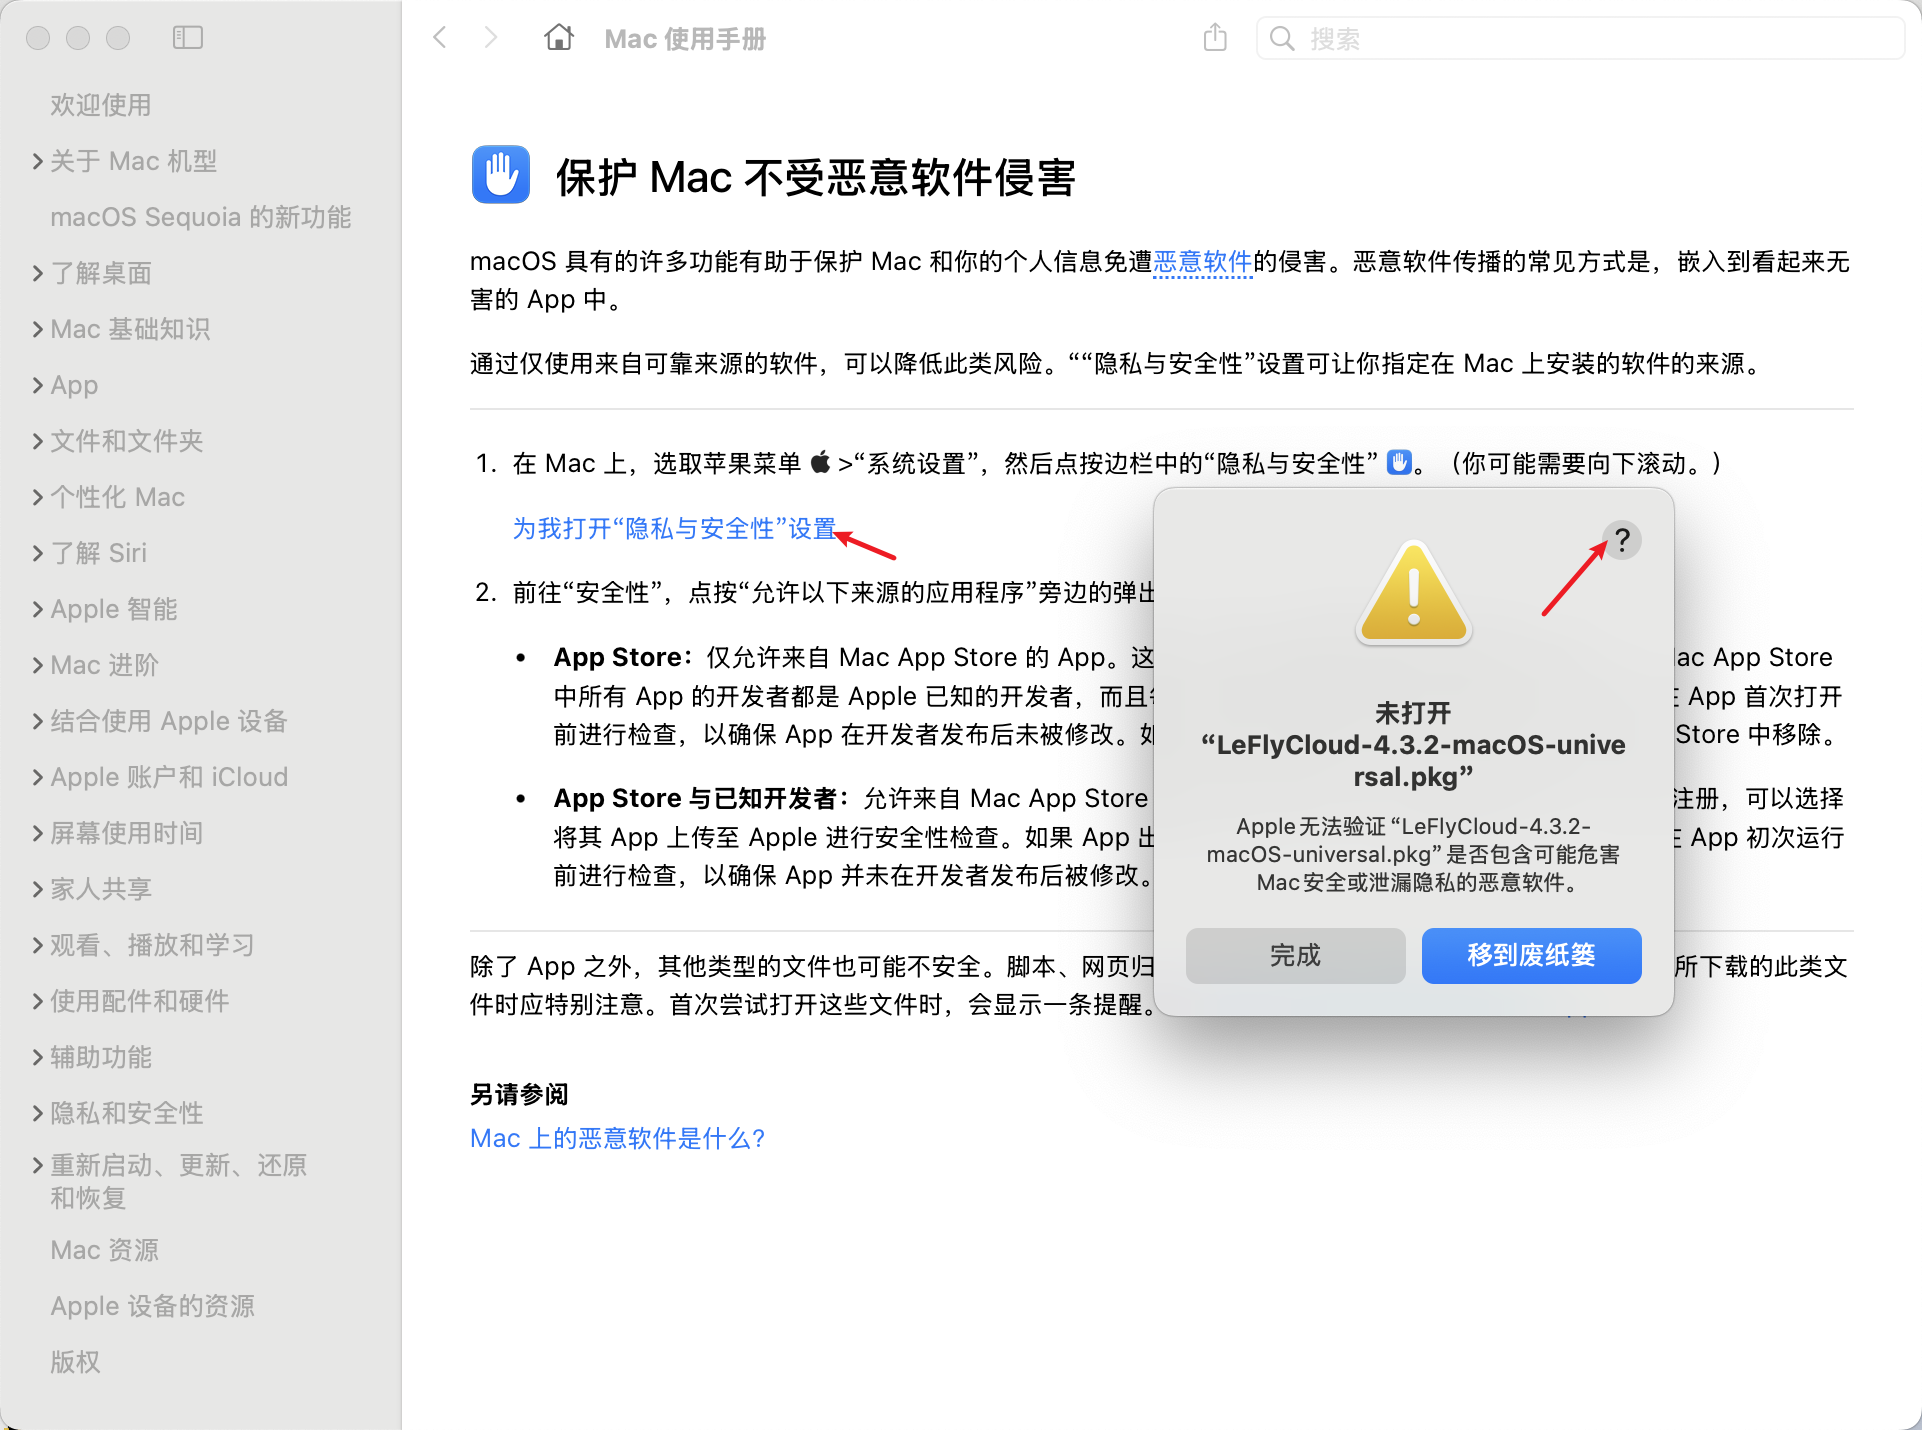Click the blue hand privacy icon beside title
The height and width of the screenshot is (1430, 1922).
pos(500,175)
